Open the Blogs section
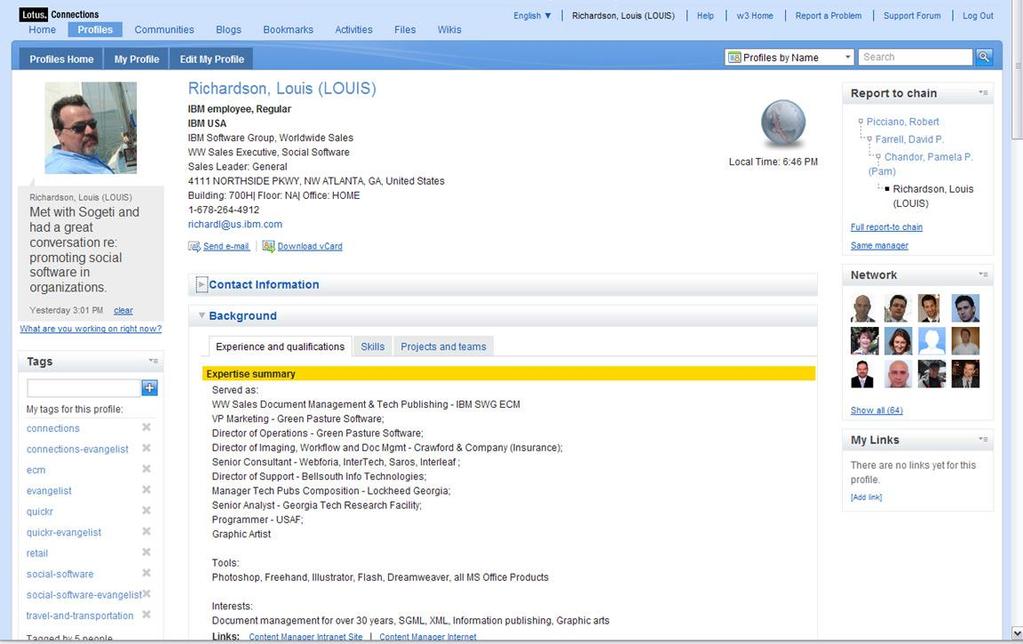Image resolution: width=1023 pixels, height=644 pixels. coord(228,29)
